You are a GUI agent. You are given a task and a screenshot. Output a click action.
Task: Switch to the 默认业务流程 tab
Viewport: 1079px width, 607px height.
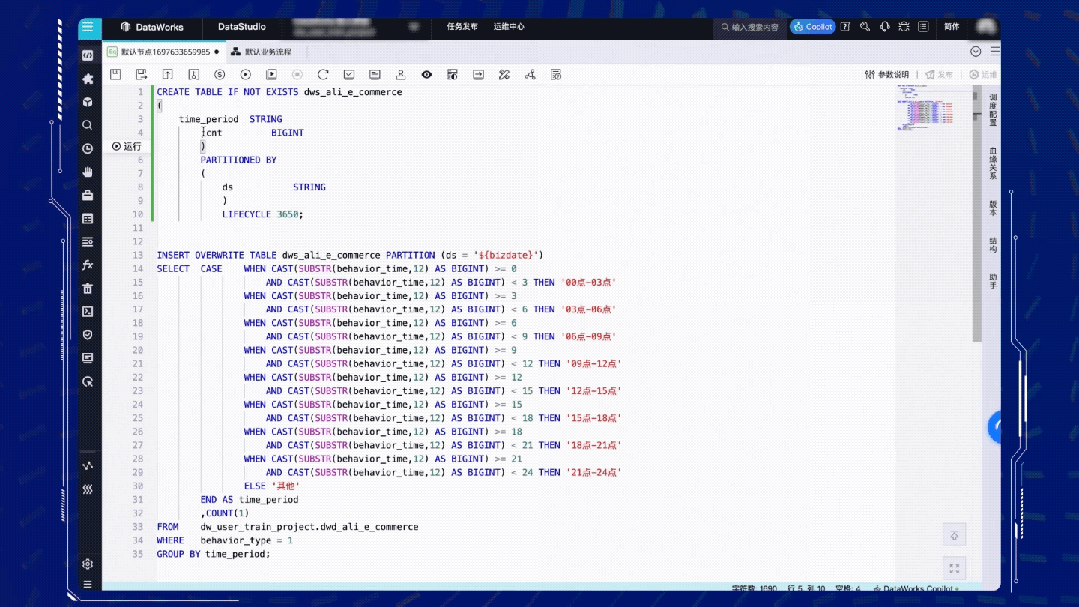(x=261, y=52)
